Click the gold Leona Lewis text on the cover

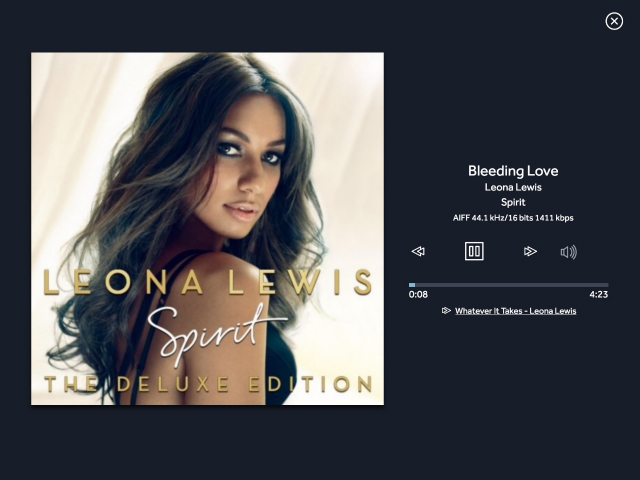tap(208, 282)
